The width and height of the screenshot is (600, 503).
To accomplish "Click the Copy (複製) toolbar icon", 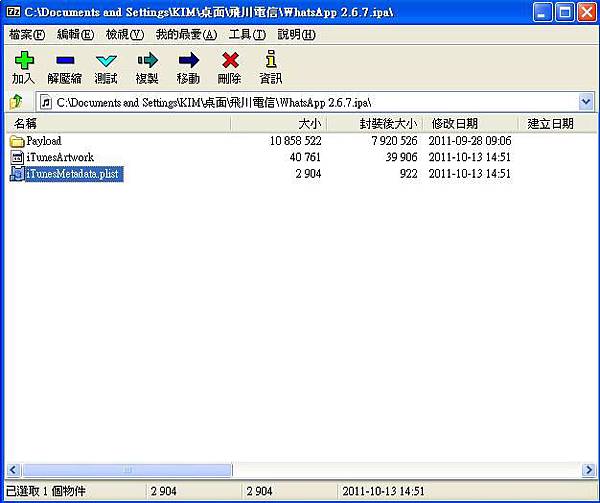I will click(148, 60).
